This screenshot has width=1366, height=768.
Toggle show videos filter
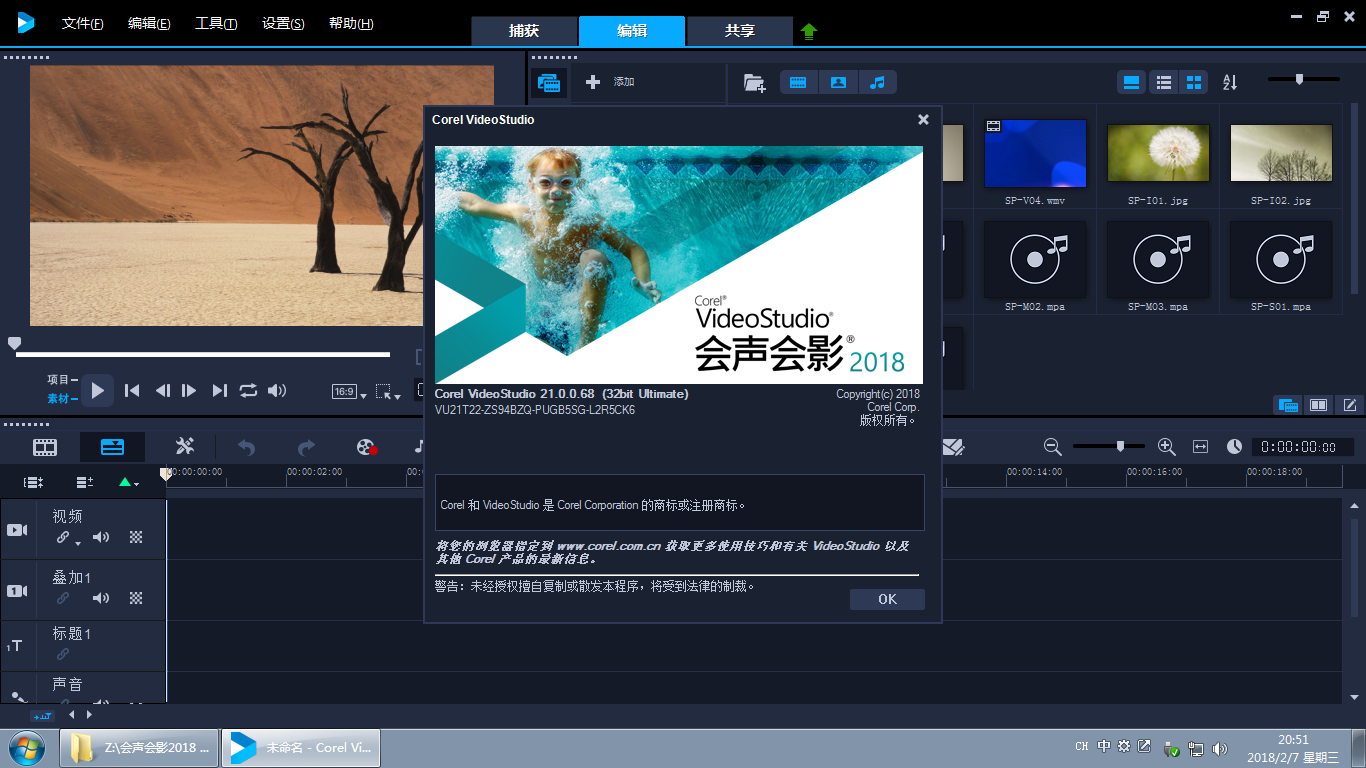click(798, 83)
